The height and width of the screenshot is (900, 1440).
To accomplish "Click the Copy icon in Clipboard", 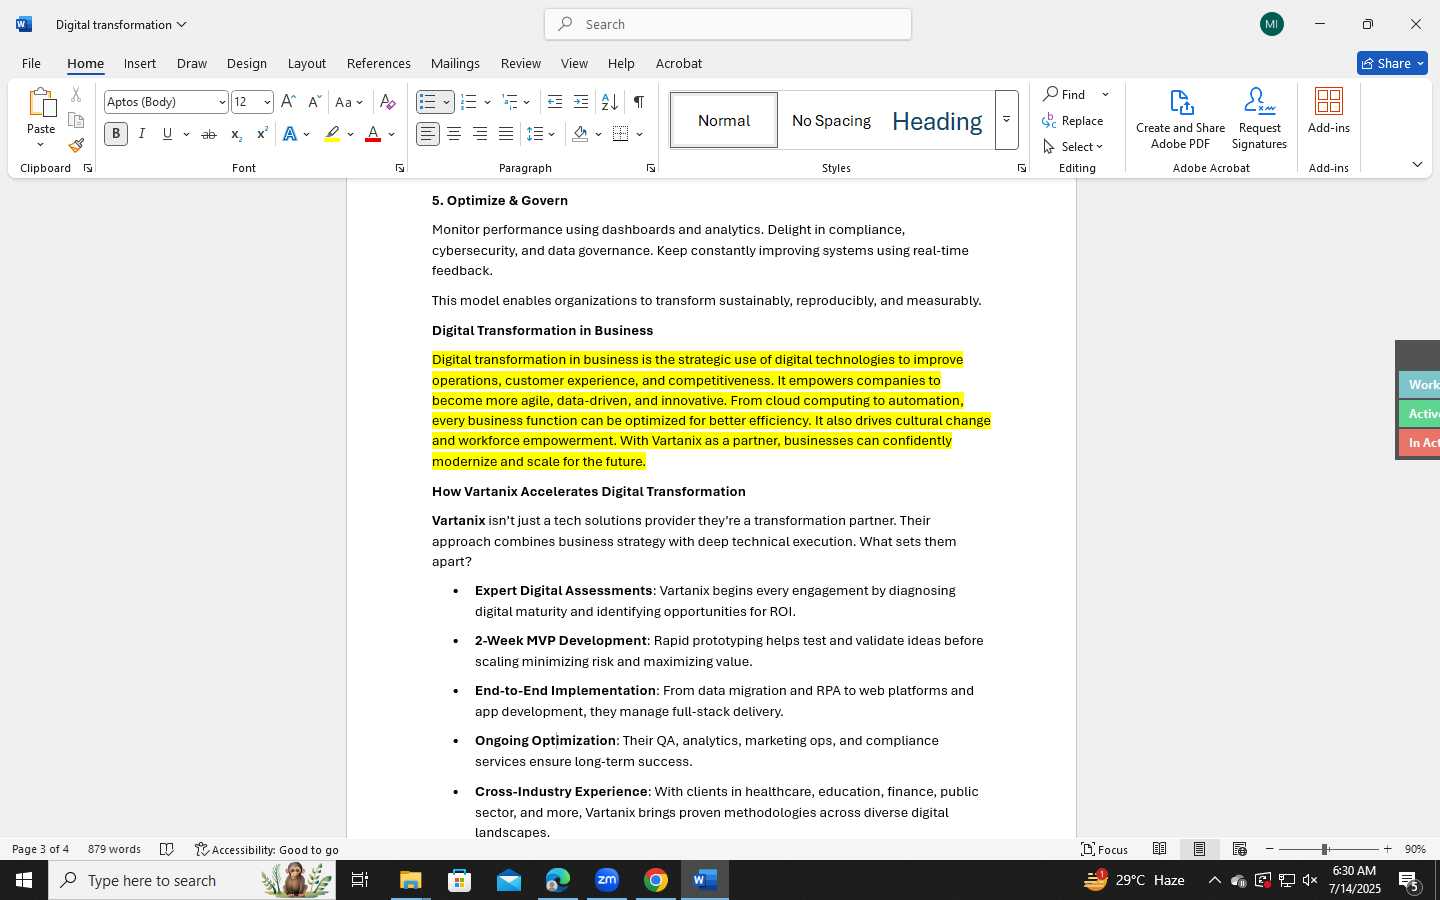I will (76, 120).
